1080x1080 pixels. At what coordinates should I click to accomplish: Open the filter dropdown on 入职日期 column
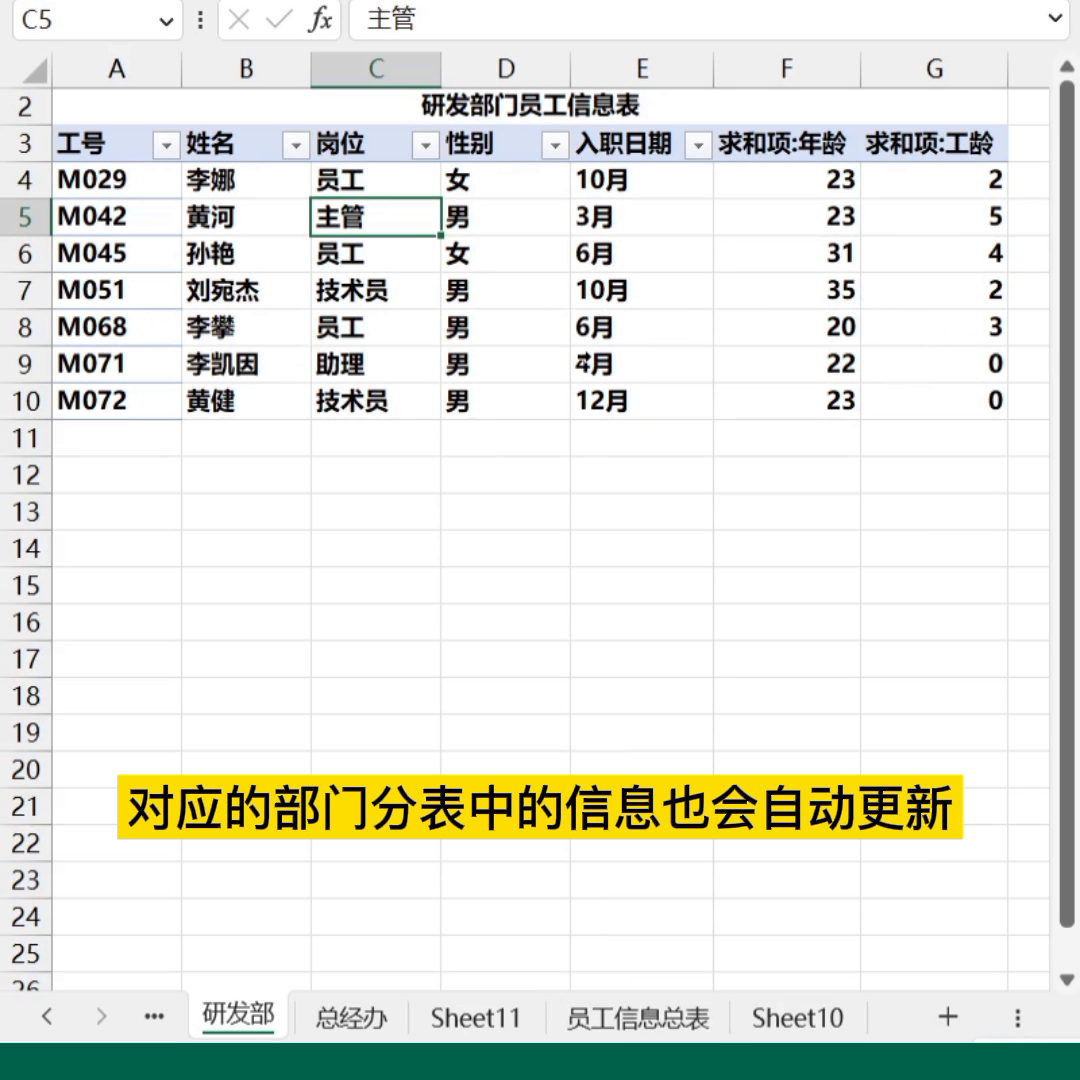pyautogui.click(x=697, y=144)
